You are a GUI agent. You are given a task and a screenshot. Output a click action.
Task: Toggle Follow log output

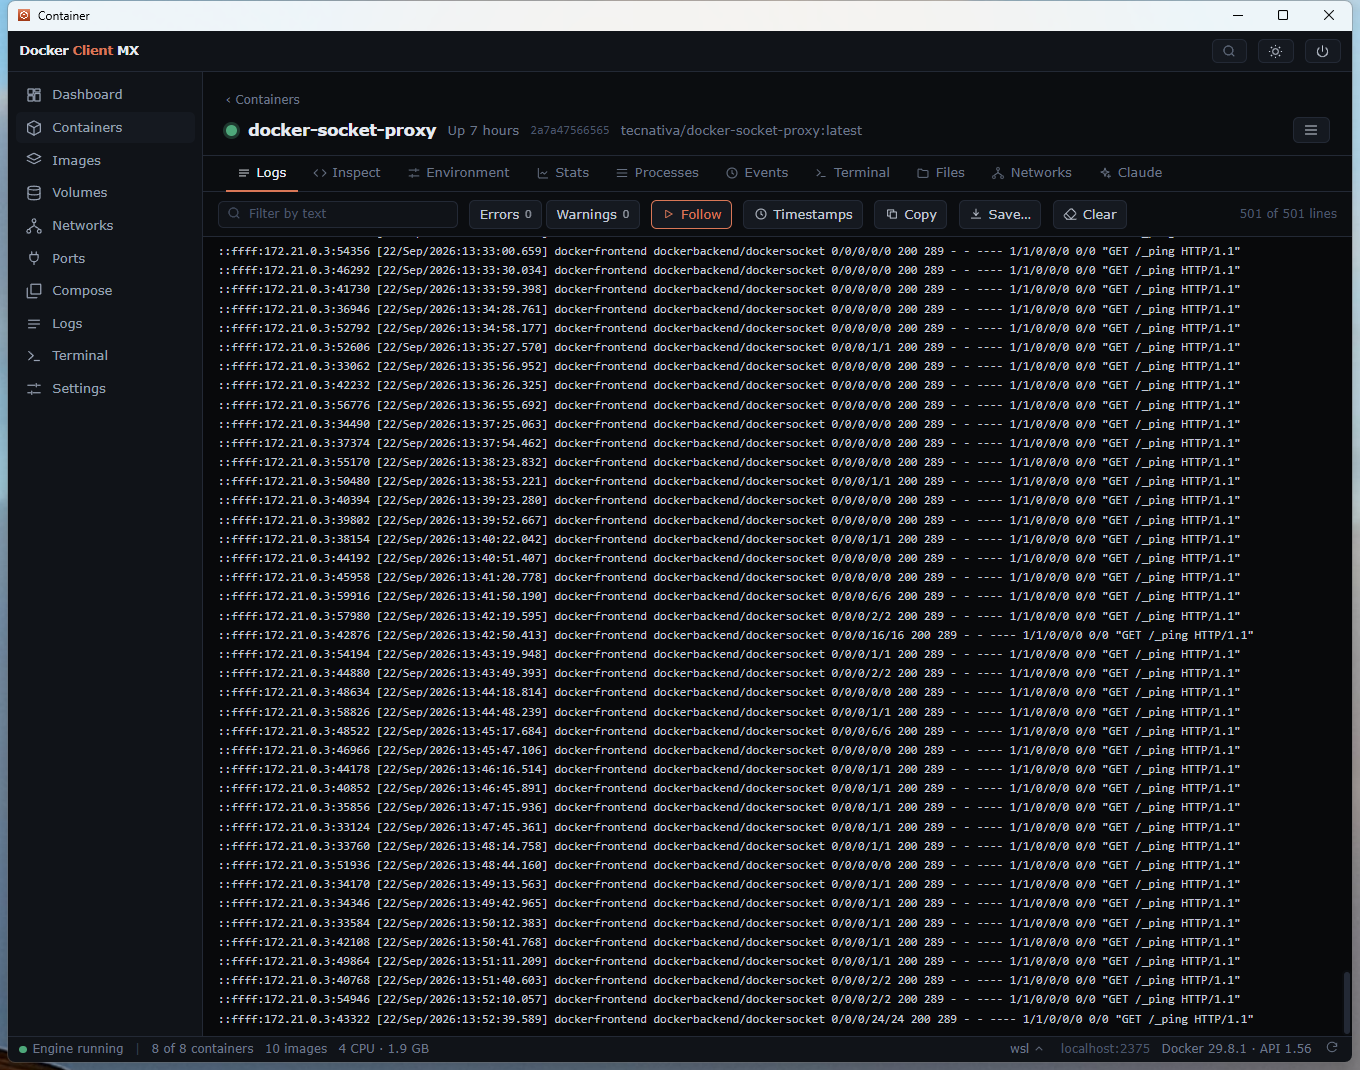(x=692, y=214)
